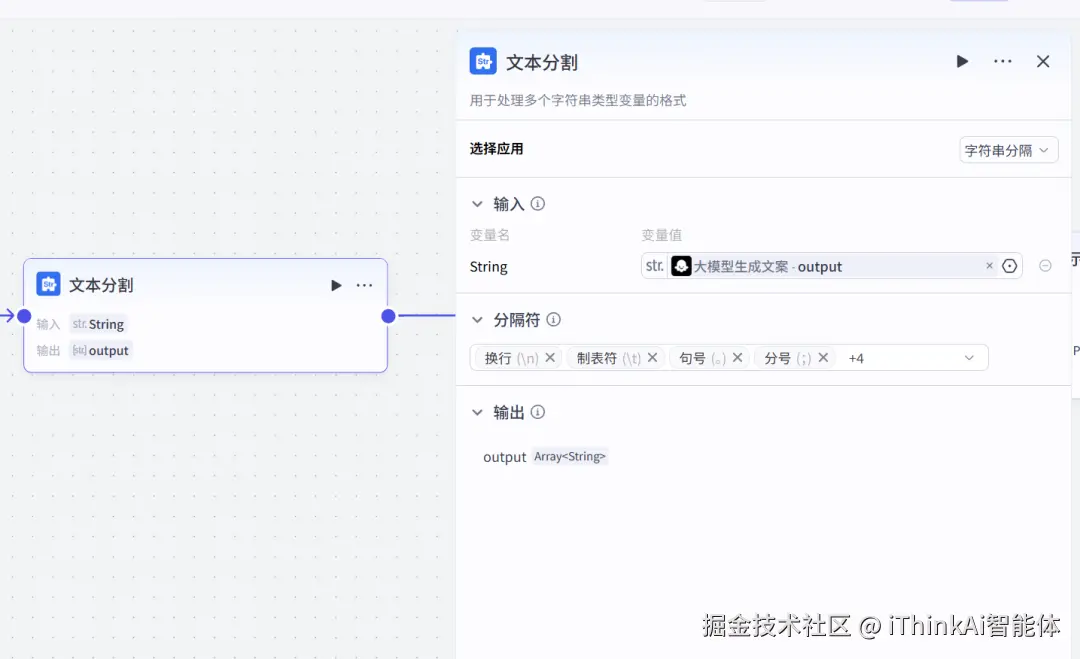This screenshot has width=1080, height=659.
Task: Remove the 分号 delimiter tag
Action: (x=825, y=356)
